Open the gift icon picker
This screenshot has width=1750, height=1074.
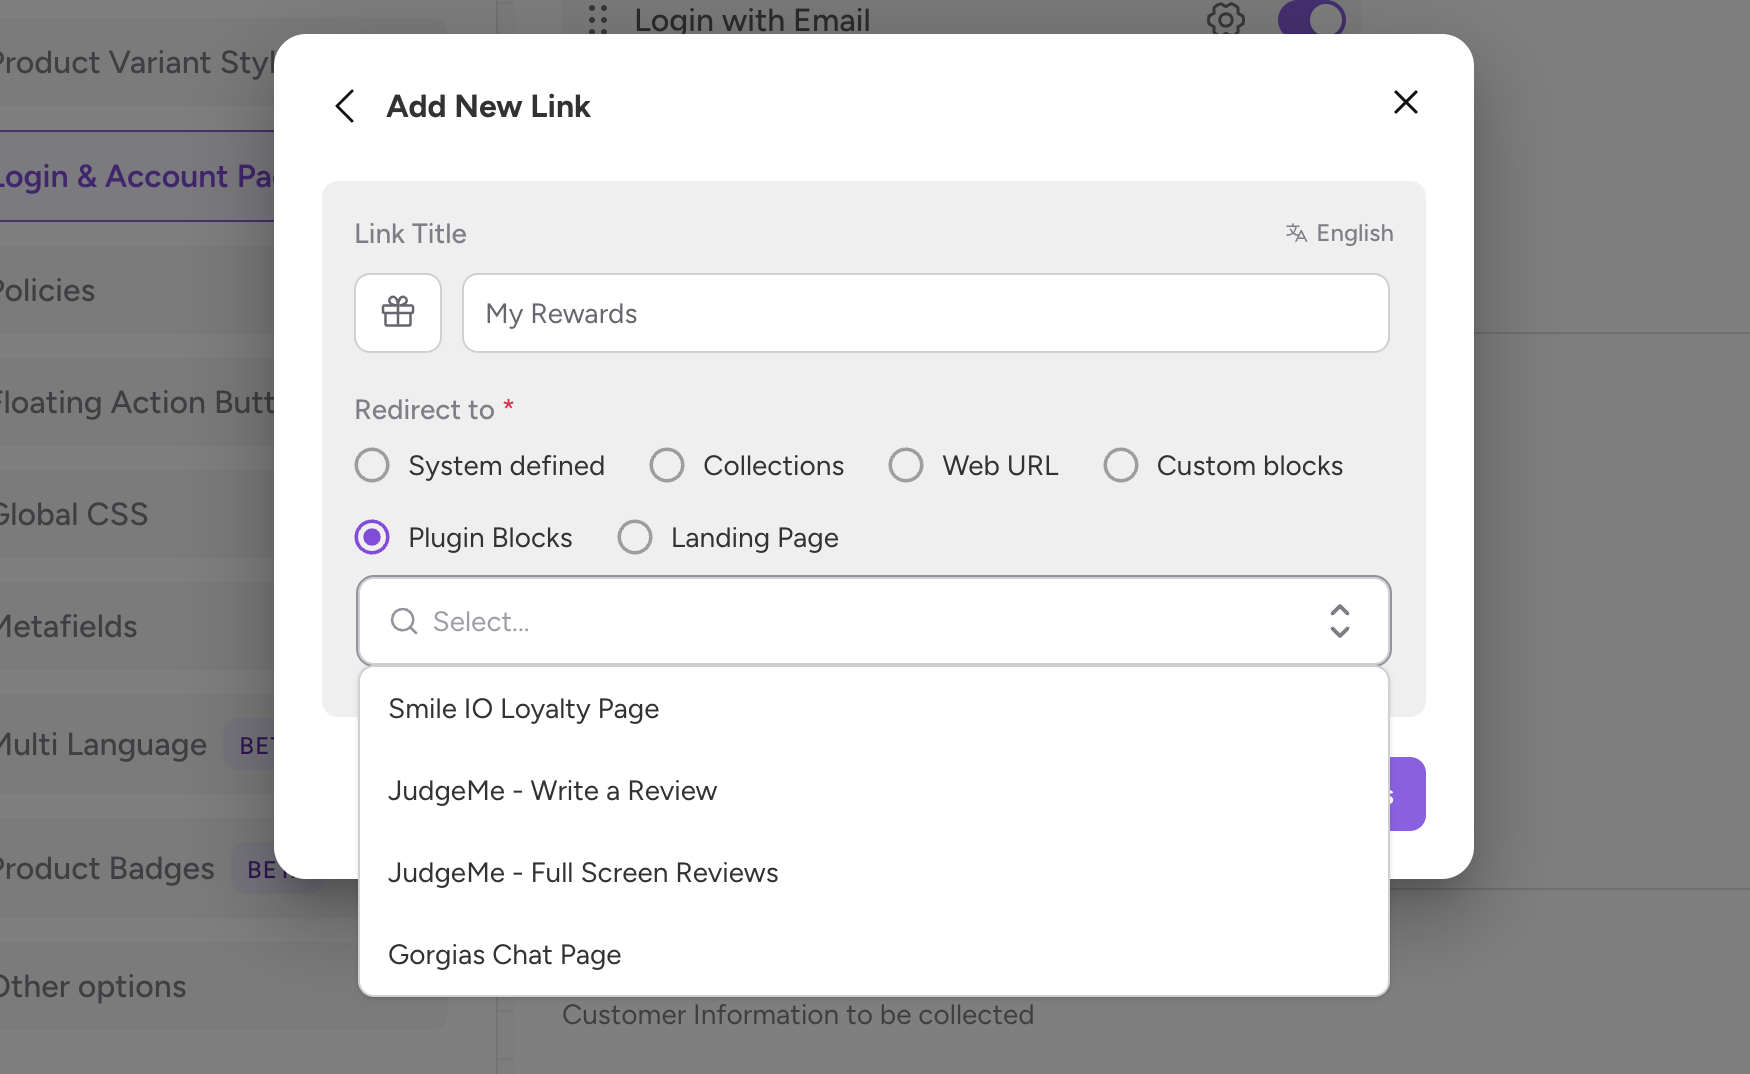pyautogui.click(x=398, y=313)
